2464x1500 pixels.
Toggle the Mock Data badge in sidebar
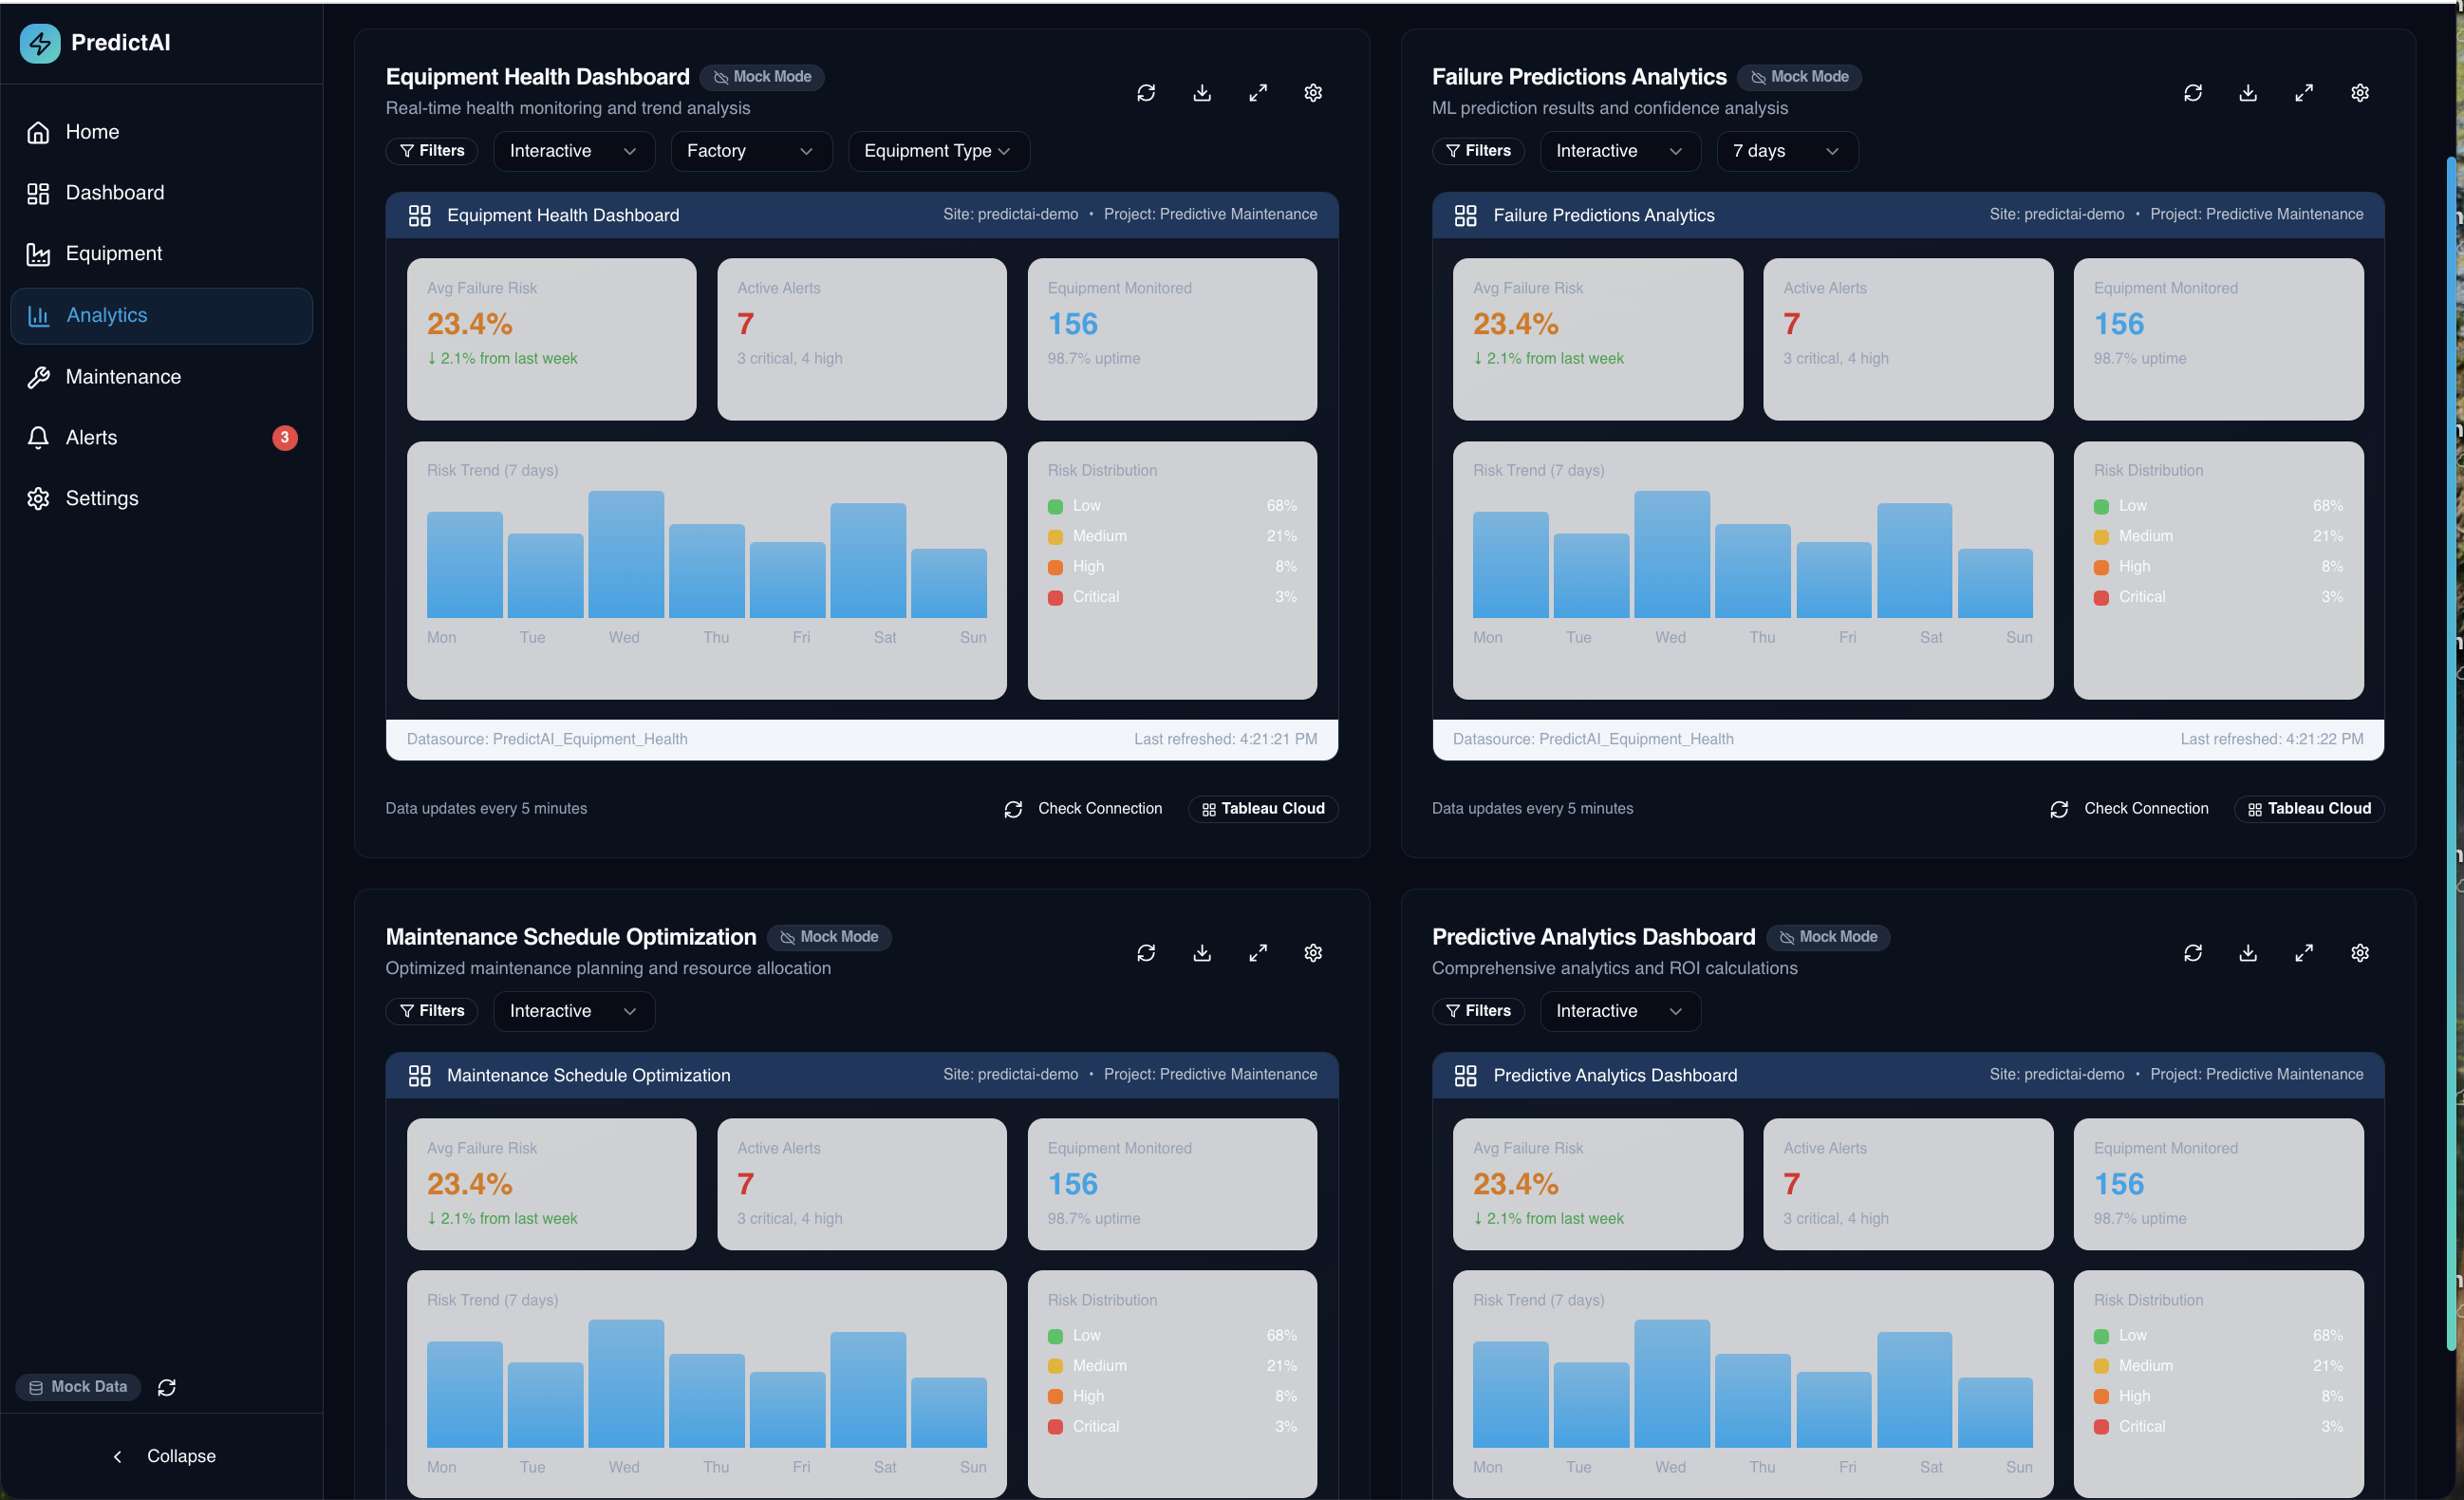click(x=78, y=1387)
